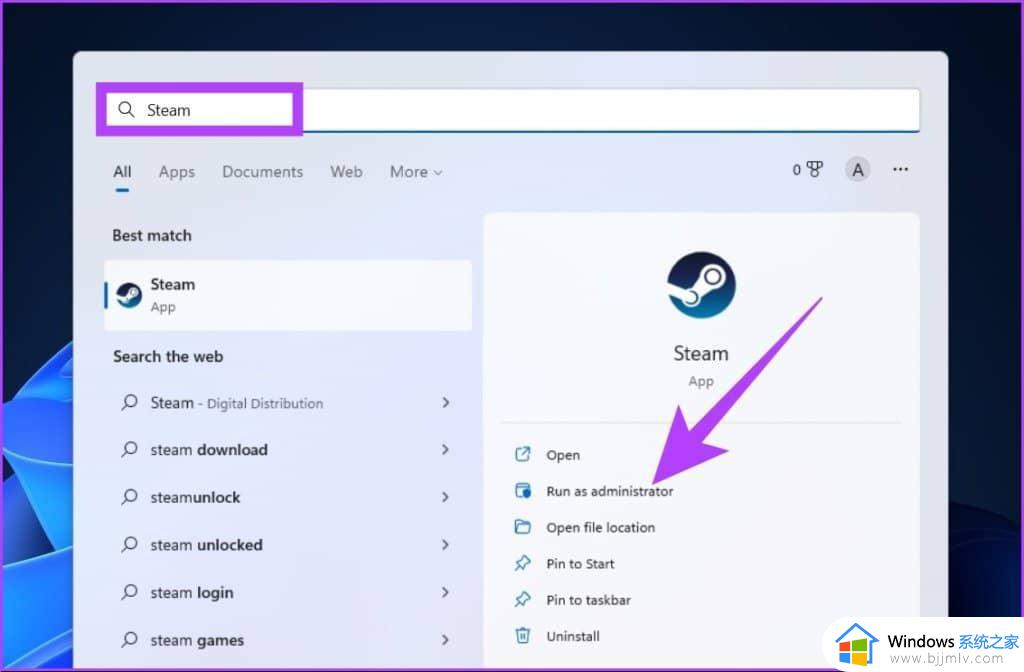Click the Steam search input field
1024x672 pixels.
click(x=513, y=110)
